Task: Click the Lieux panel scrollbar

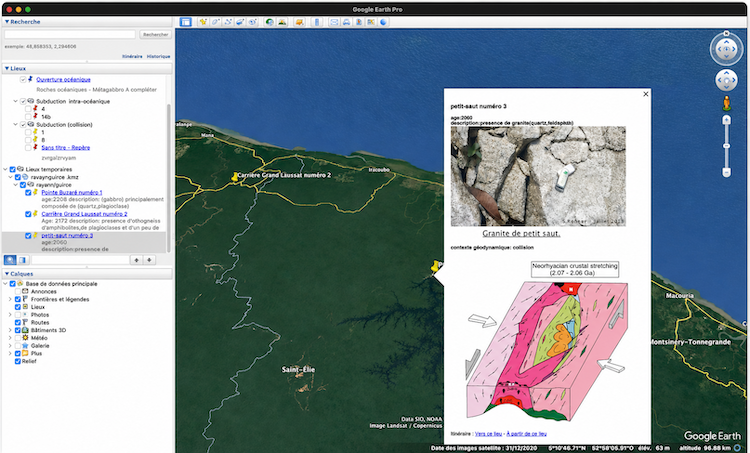Action: coord(168,177)
